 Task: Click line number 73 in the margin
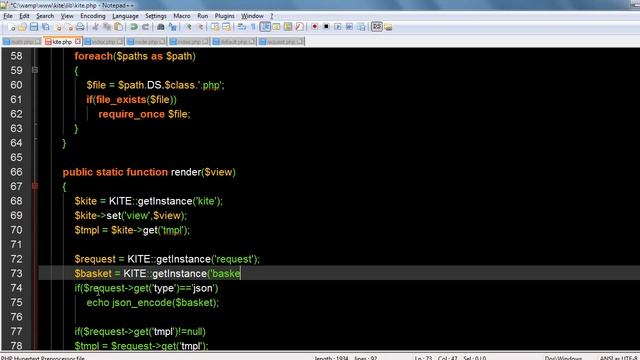16,273
